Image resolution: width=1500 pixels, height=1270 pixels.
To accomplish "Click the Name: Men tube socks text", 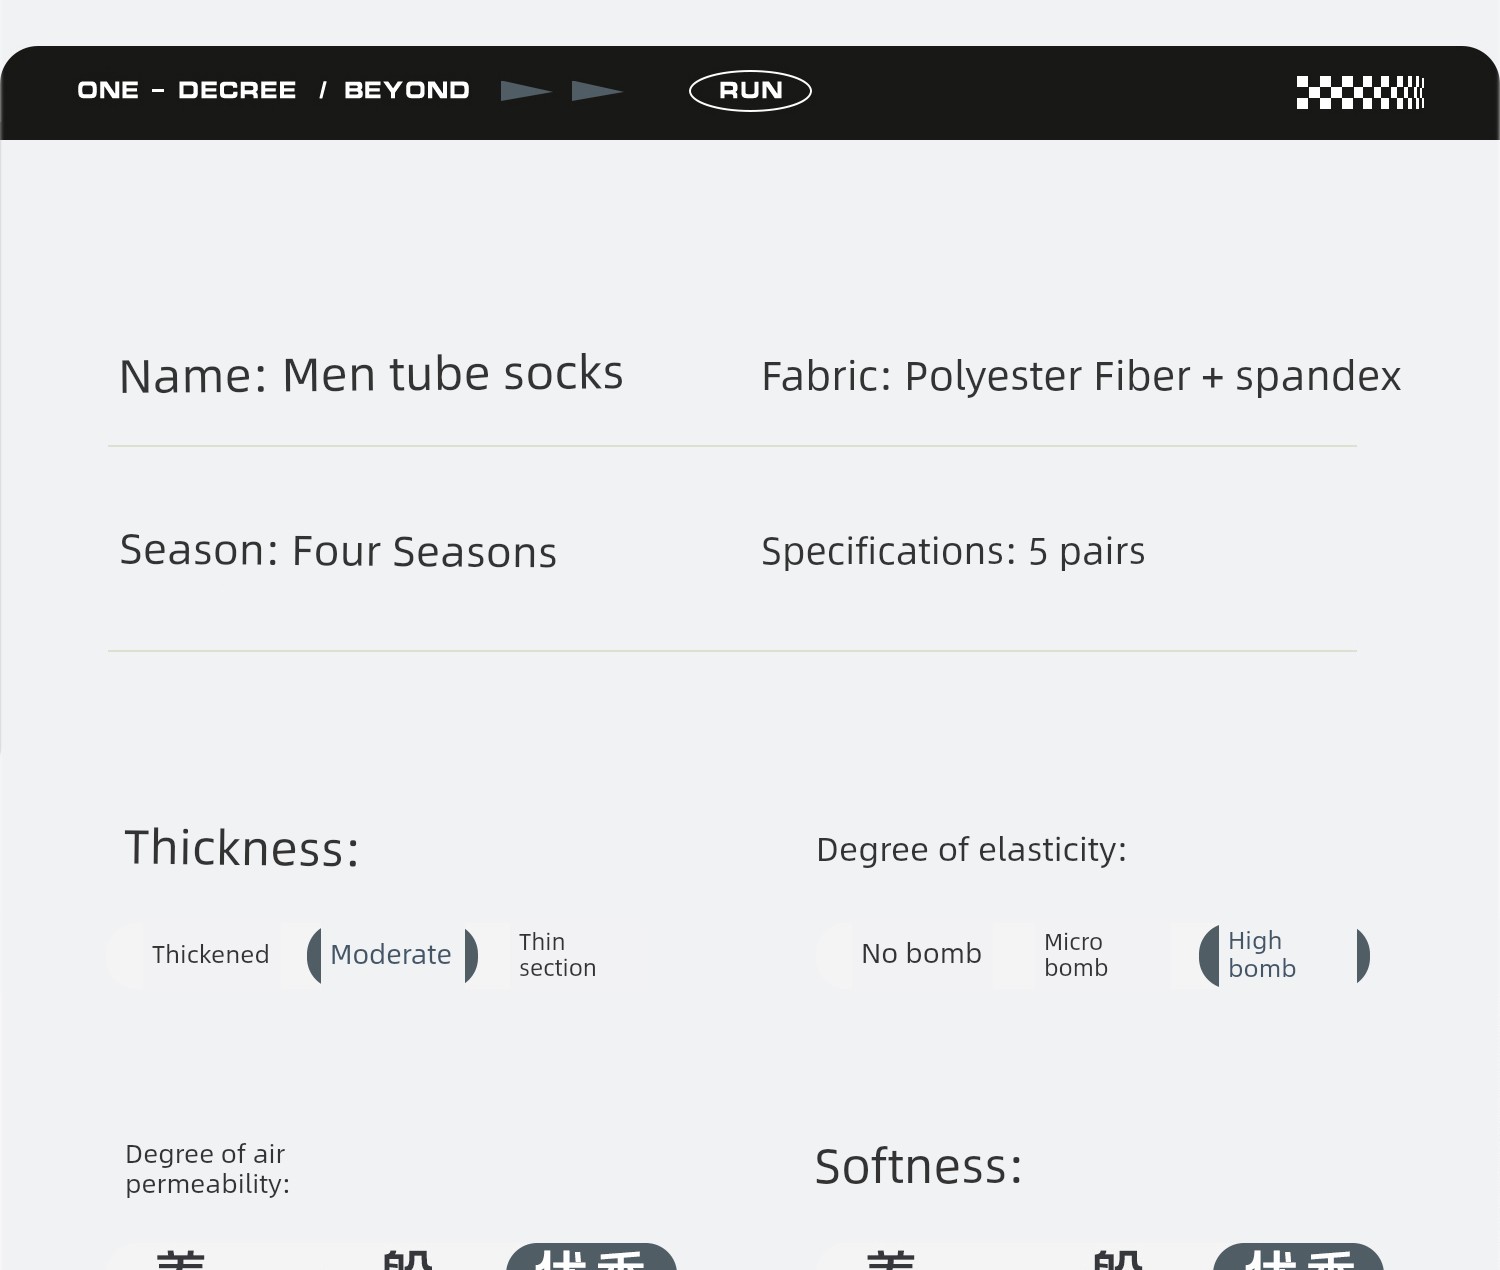I will pyautogui.click(x=371, y=375).
